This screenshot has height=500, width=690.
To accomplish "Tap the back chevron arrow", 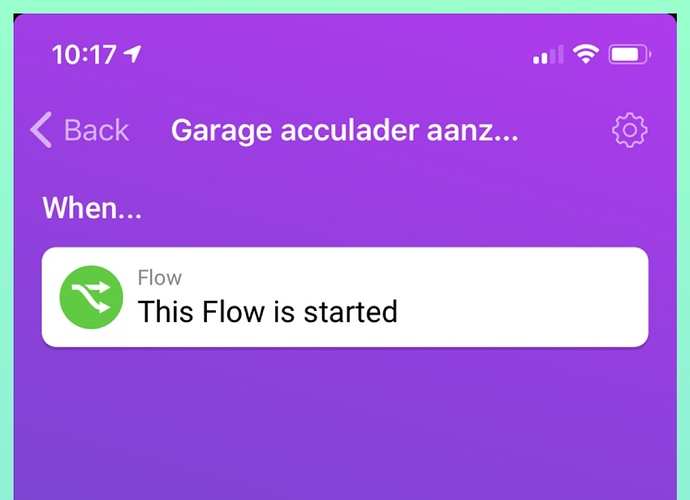I will pos(41,129).
